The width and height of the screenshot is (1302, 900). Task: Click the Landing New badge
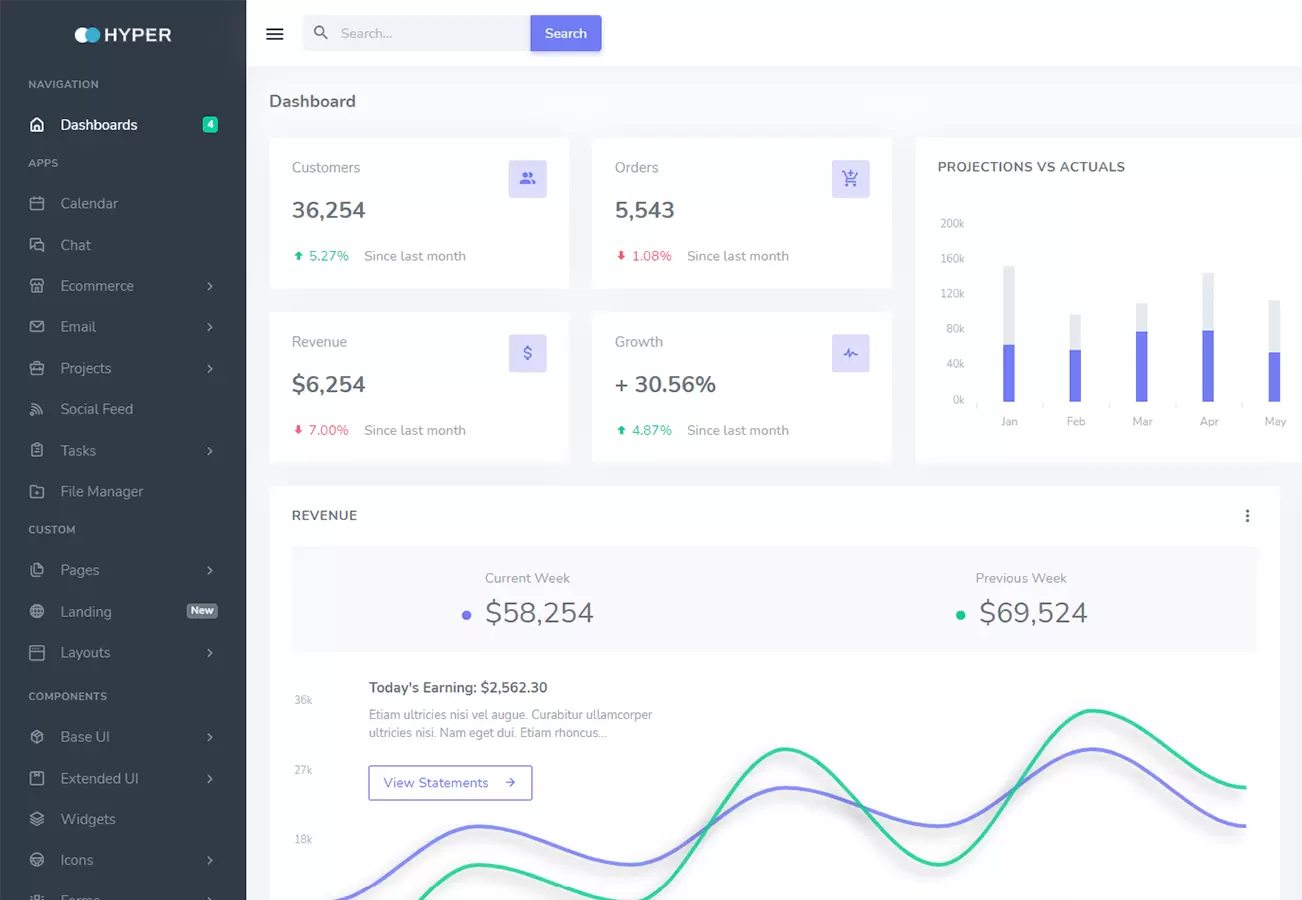202,611
